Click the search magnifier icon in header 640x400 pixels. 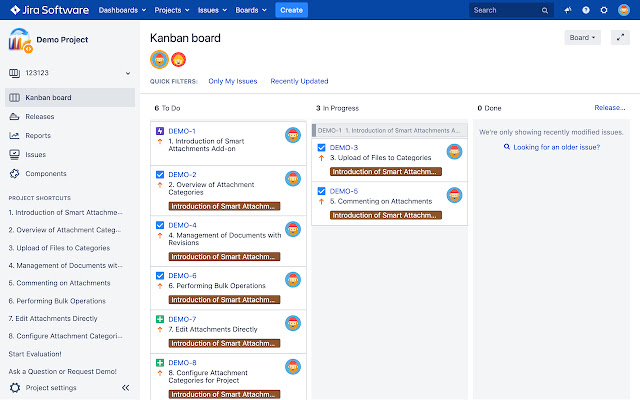point(545,11)
